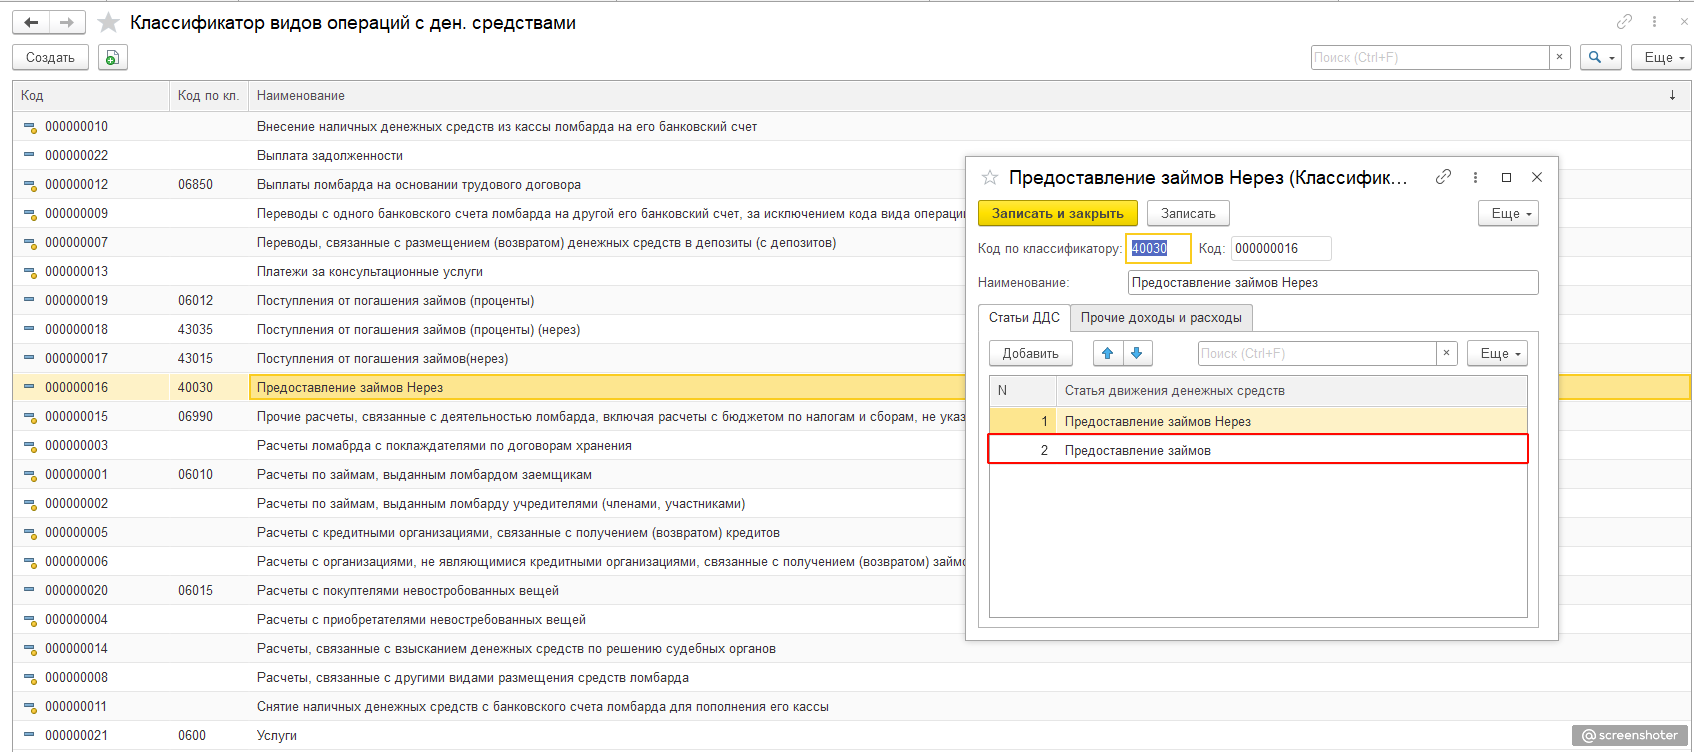This screenshot has width=1694, height=752.
Task: Focus the main Поиск (Ctrl+F) field
Action: point(1430,58)
